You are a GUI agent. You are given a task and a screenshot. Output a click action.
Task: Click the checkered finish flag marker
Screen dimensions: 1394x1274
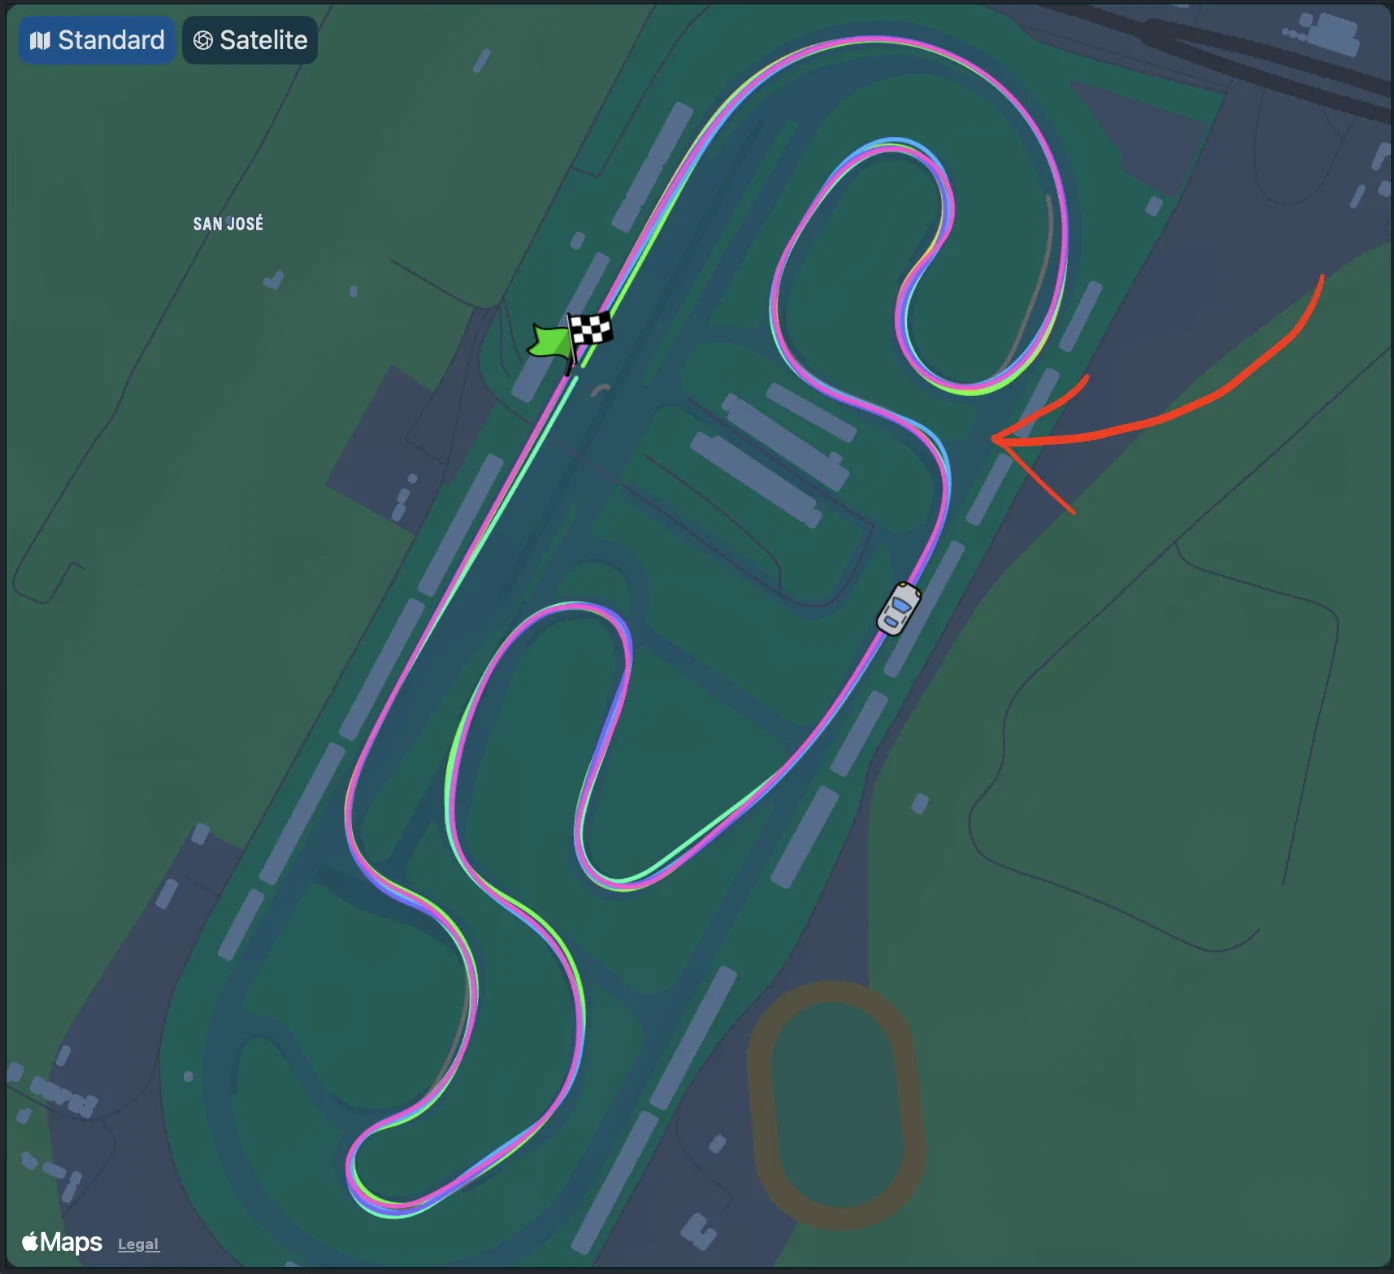pos(590,331)
